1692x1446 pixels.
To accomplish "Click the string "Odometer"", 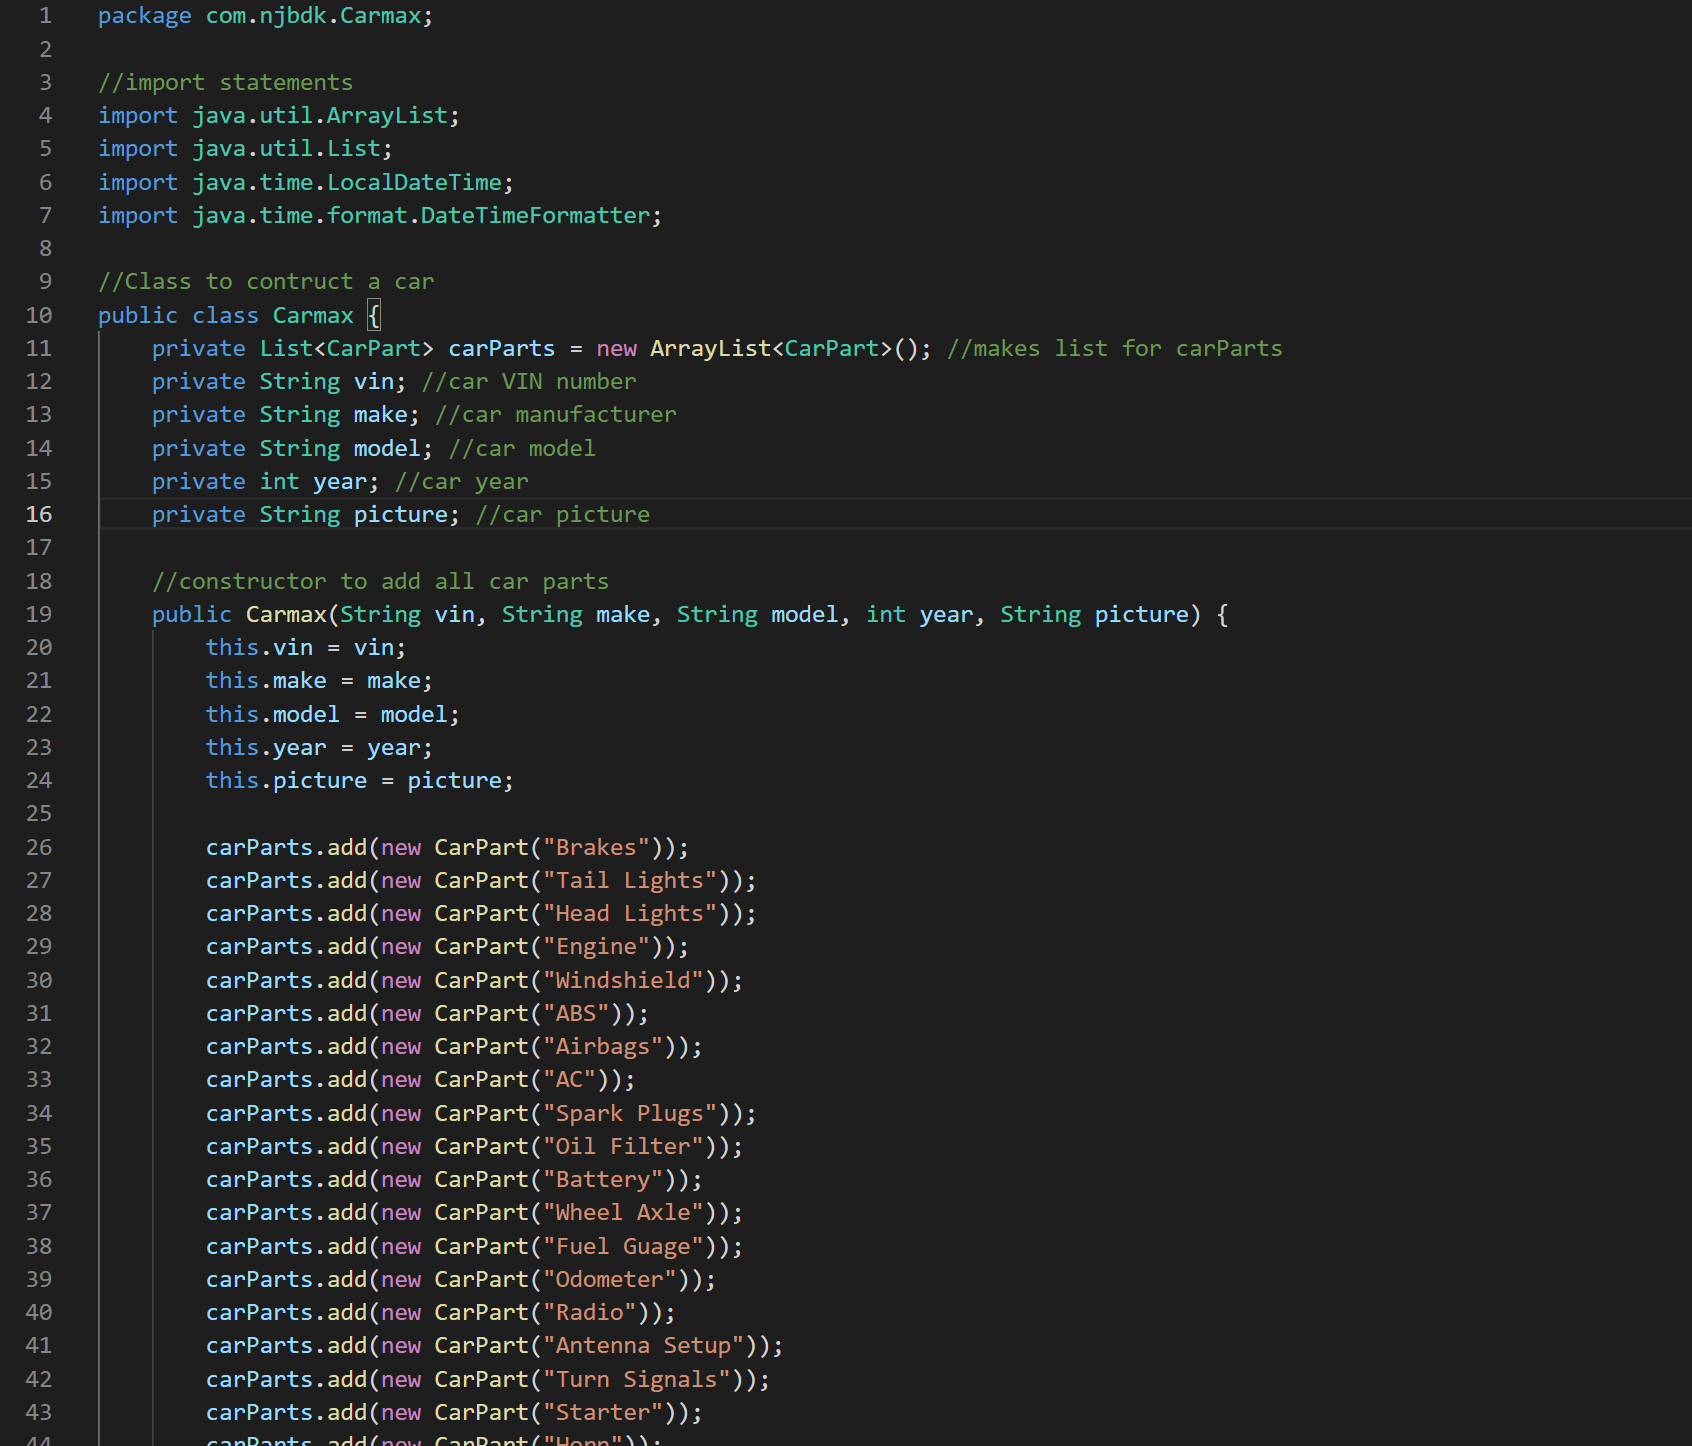I will [x=610, y=1279].
